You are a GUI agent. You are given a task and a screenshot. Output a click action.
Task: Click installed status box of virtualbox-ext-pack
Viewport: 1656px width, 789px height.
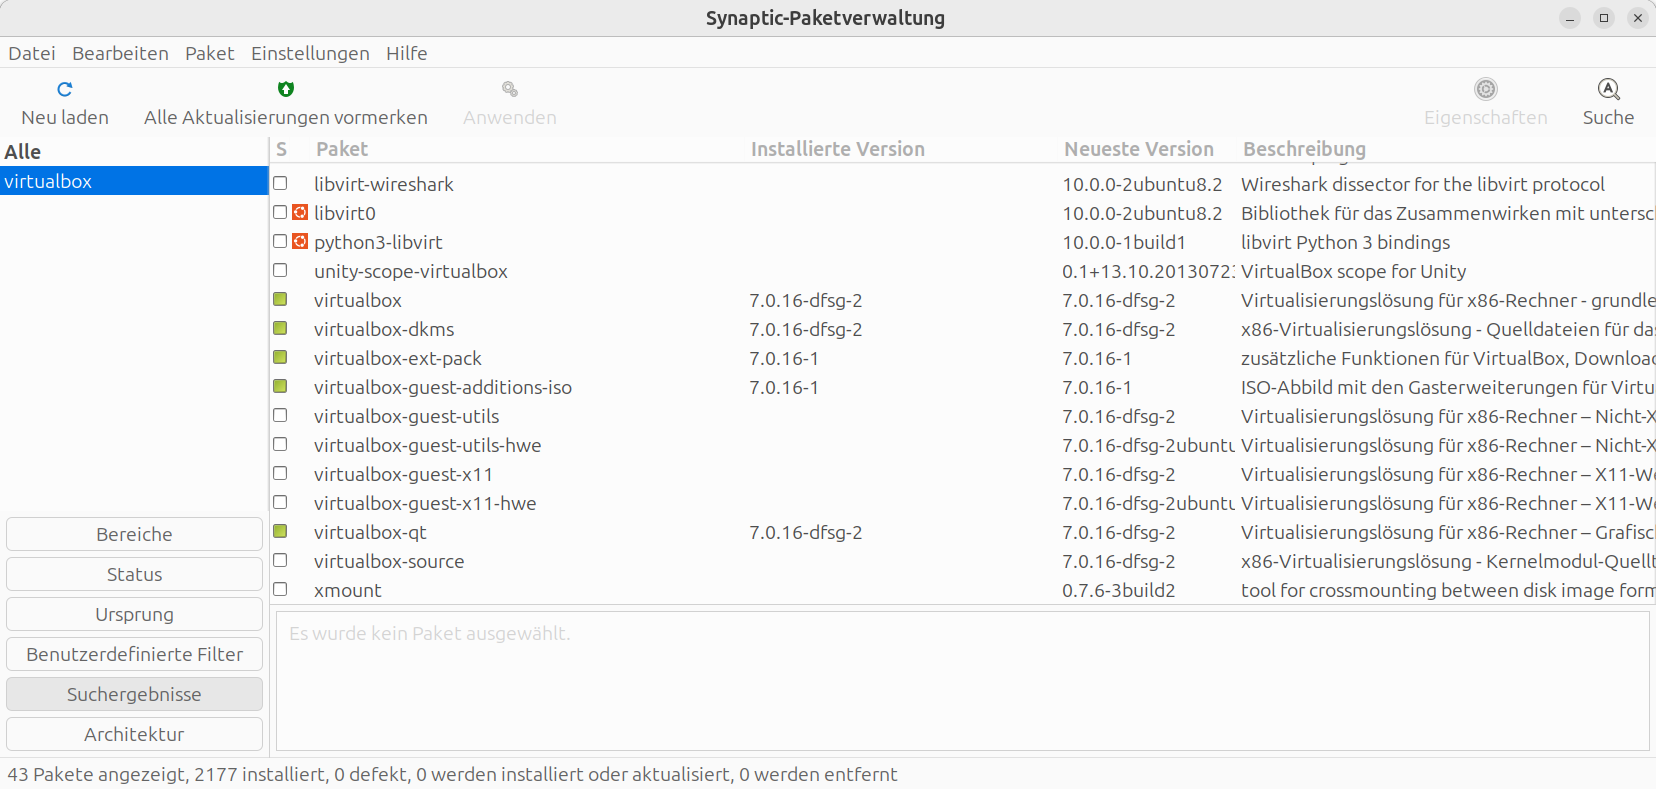click(280, 357)
